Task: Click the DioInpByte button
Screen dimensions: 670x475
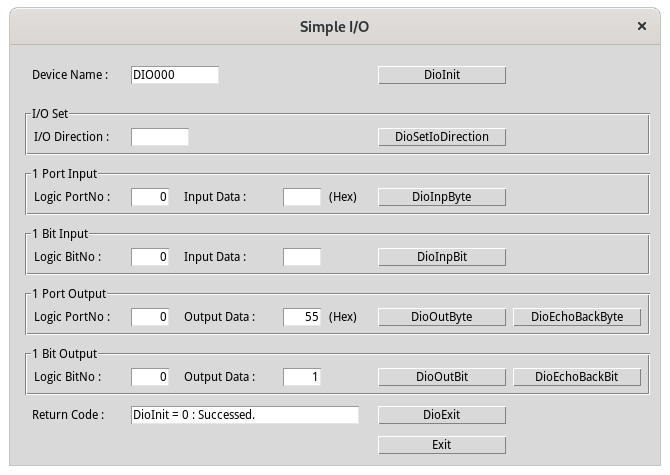Action: (x=441, y=197)
